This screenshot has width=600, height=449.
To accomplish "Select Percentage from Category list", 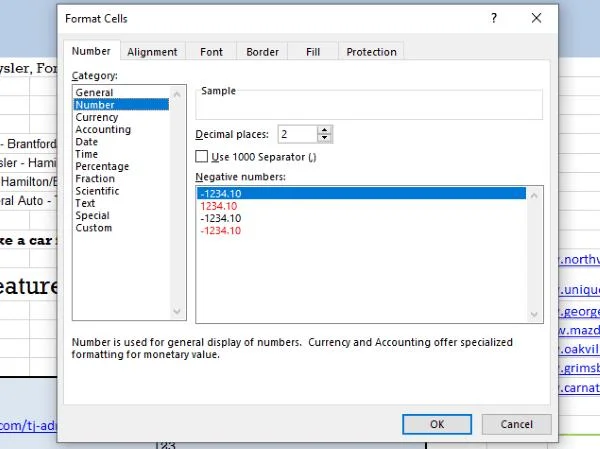I will [102, 166].
